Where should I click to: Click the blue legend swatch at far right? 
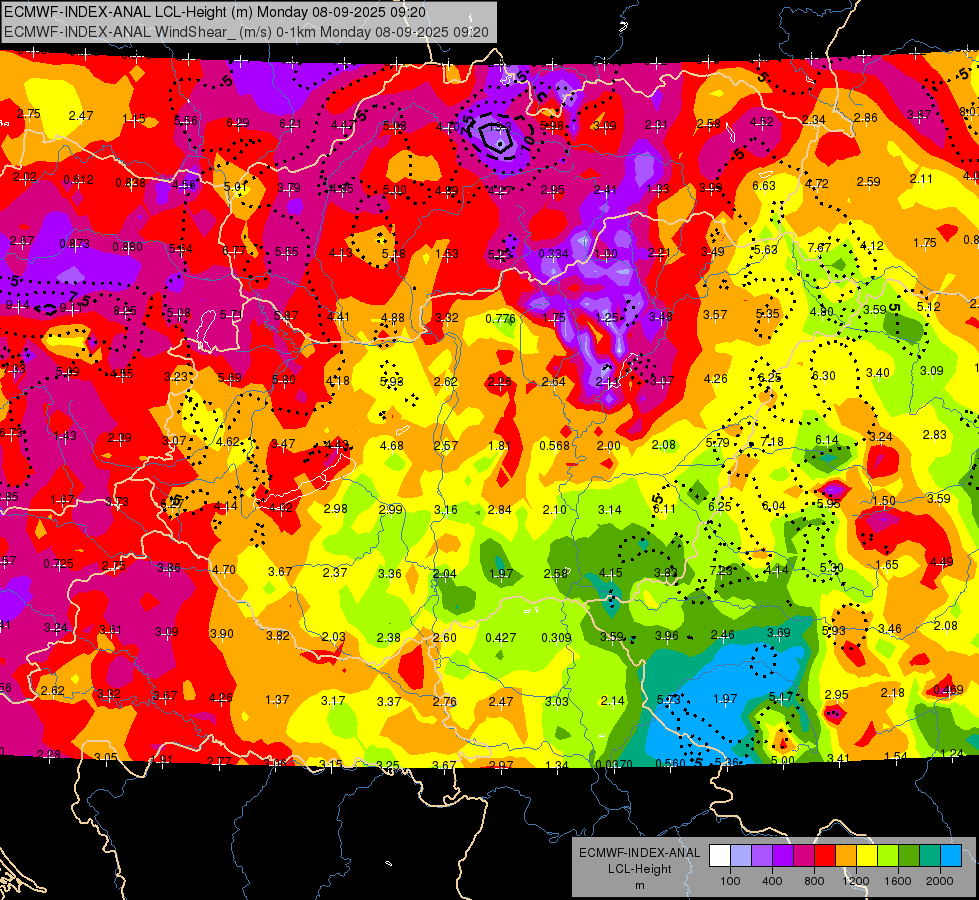(x=951, y=856)
